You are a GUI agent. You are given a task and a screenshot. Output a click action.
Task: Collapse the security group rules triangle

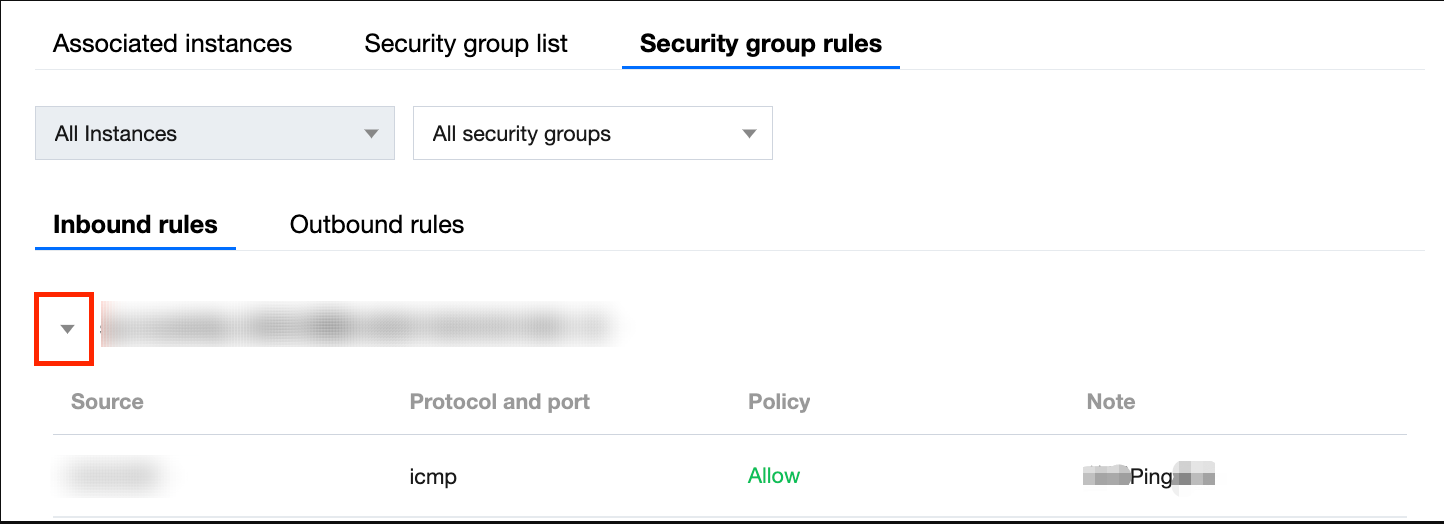(67, 328)
